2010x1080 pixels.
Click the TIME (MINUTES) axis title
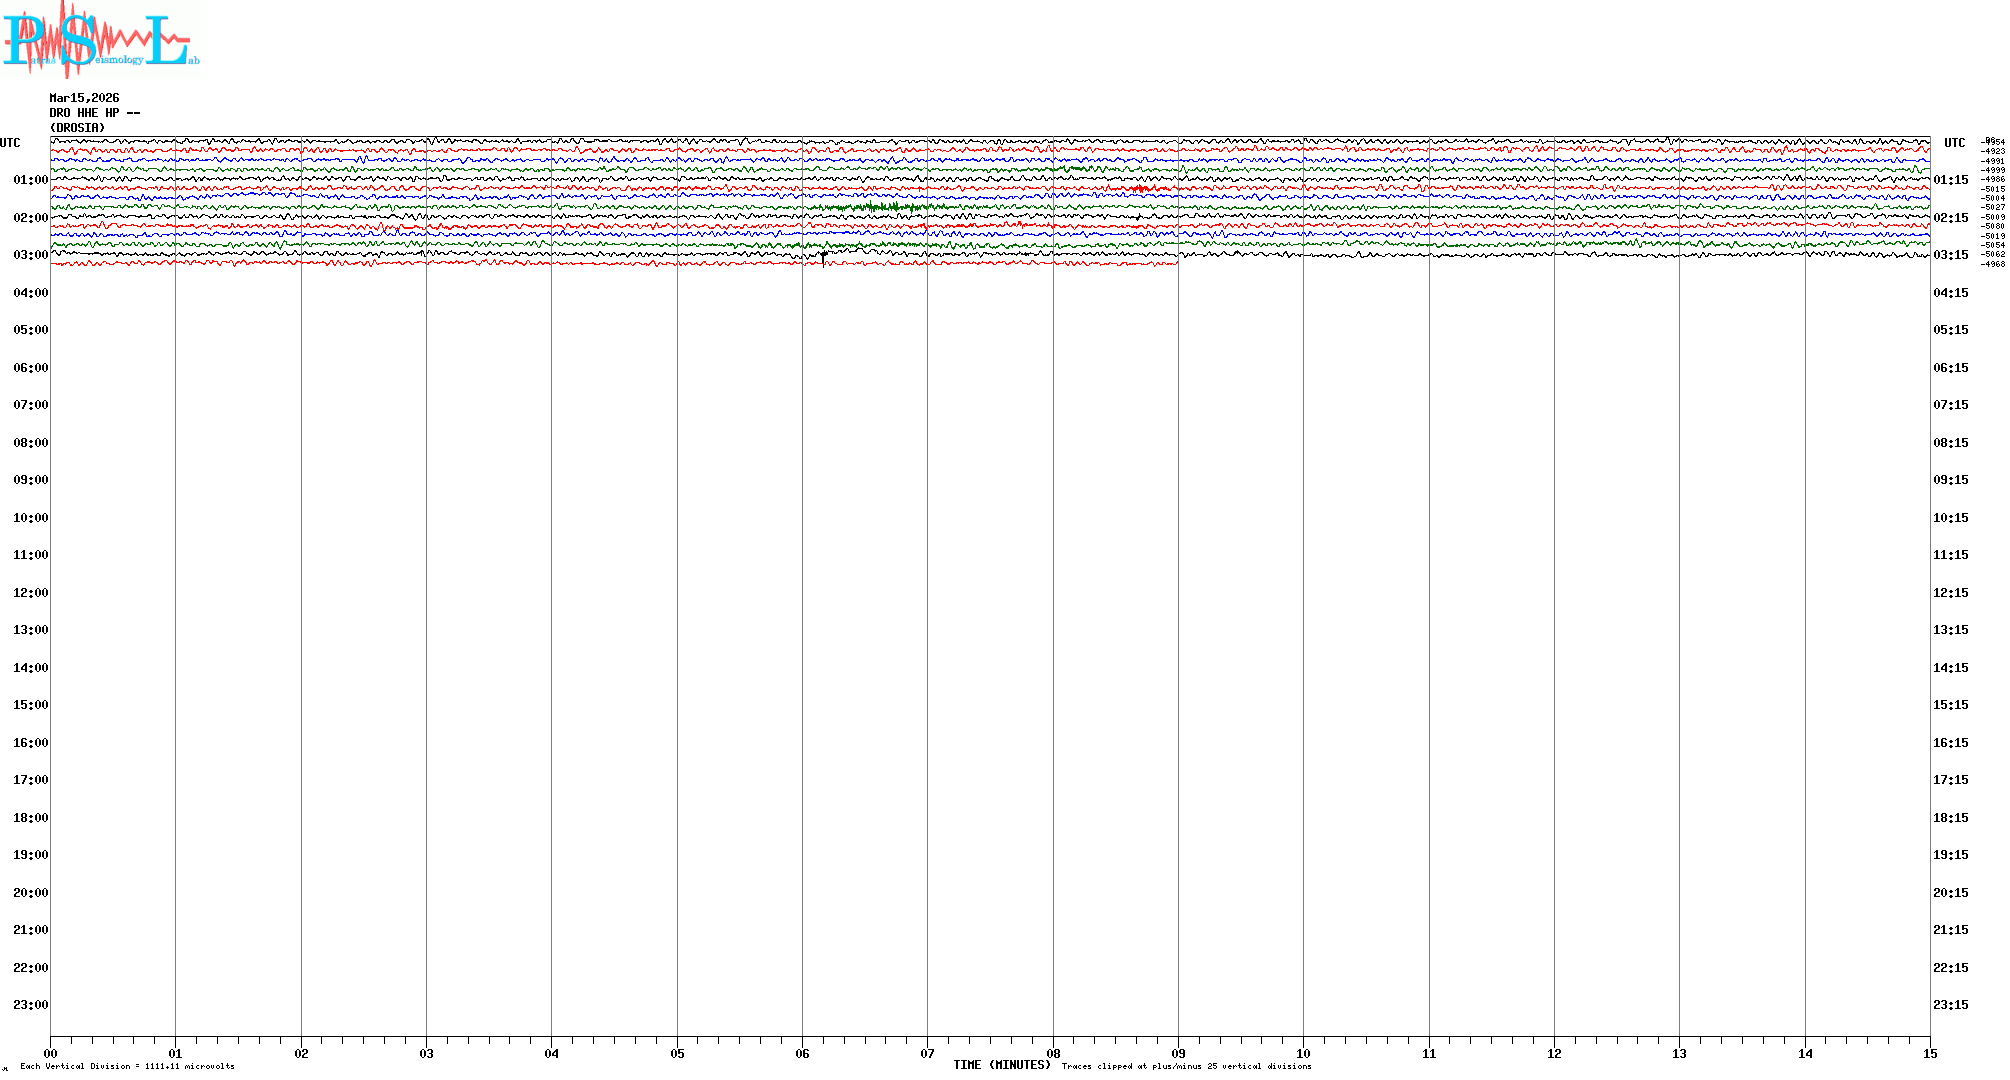(x=1001, y=1065)
